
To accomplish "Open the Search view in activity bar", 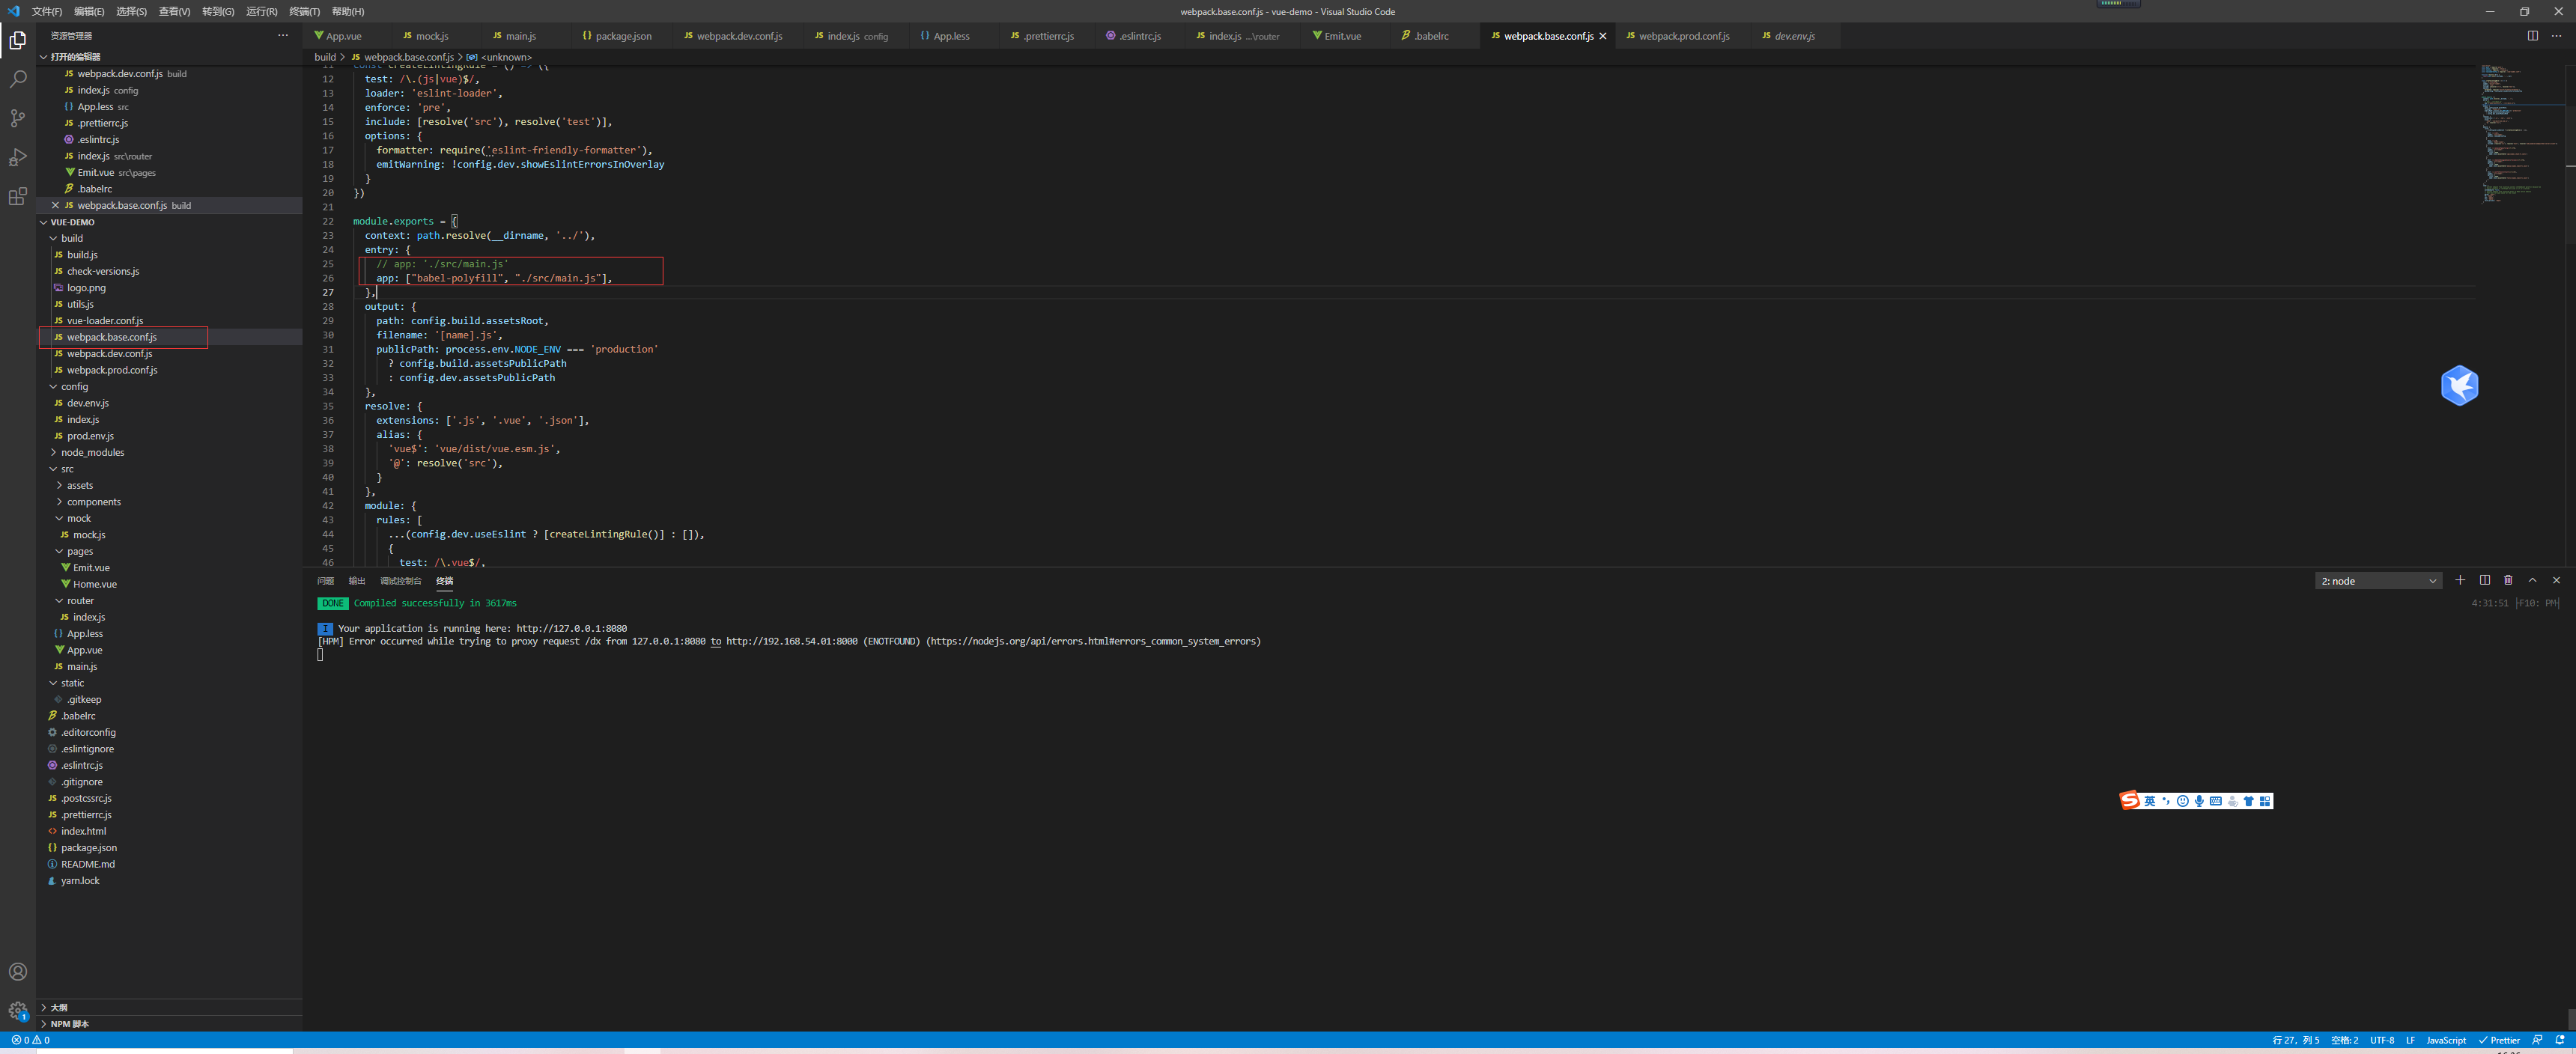I will point(17,79).
